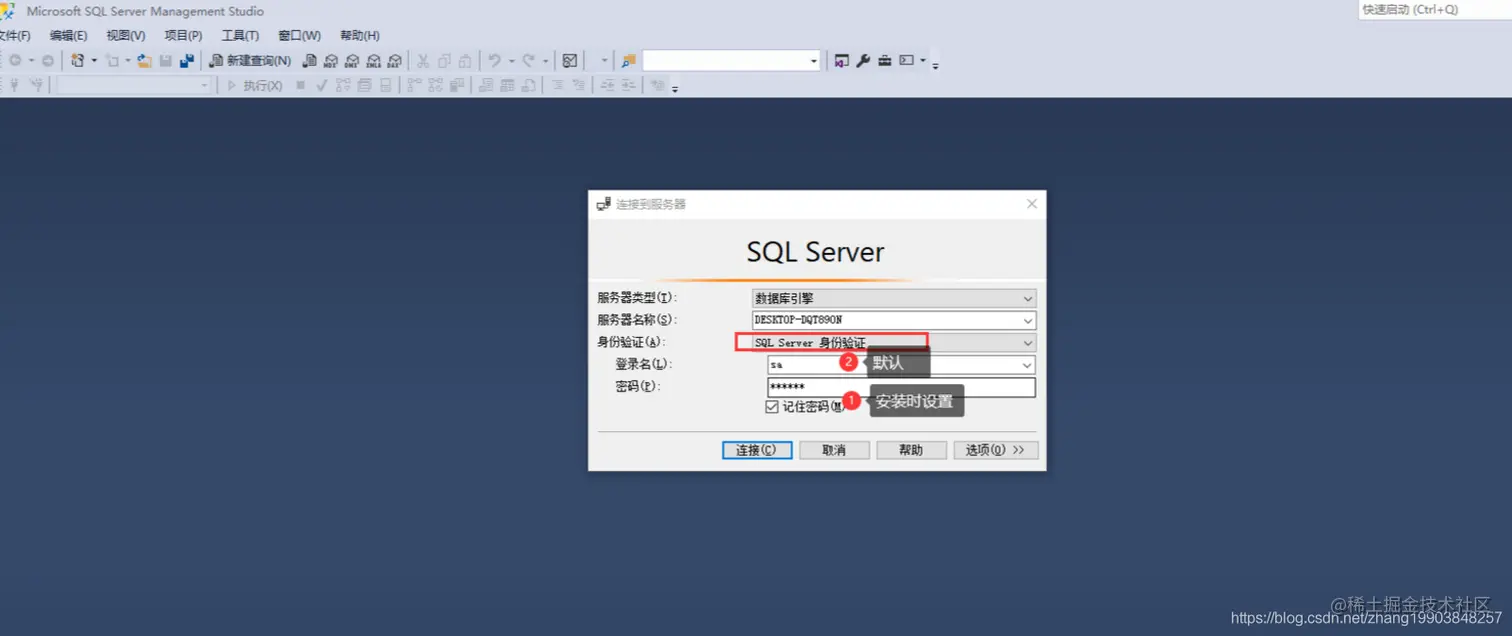Viewport: 1512px width, 636px height.
Task: Click the MDX query icon
Action: (330, 61)
